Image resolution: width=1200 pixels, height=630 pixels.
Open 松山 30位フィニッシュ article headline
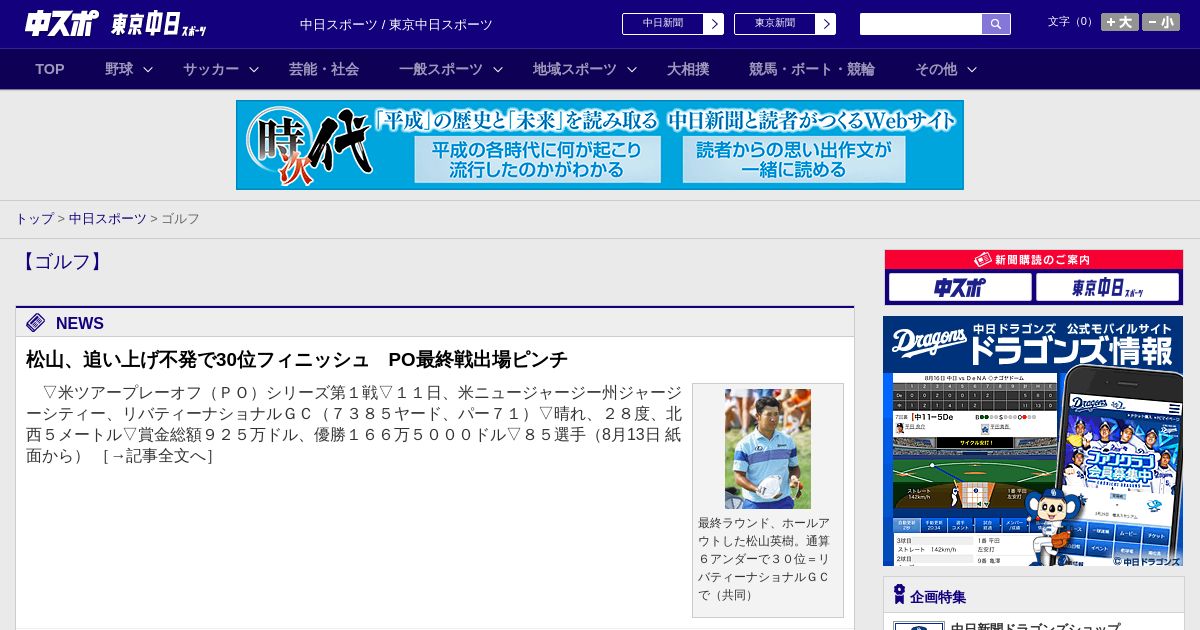(297, 359)
